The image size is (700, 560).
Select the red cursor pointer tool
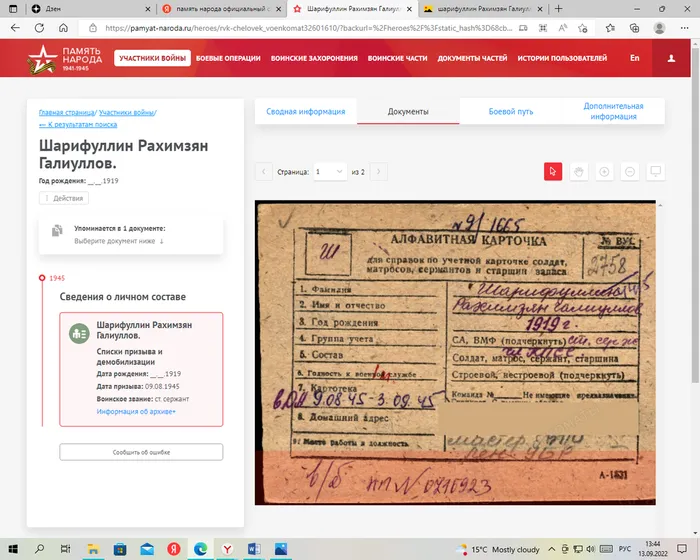(553, 171)
